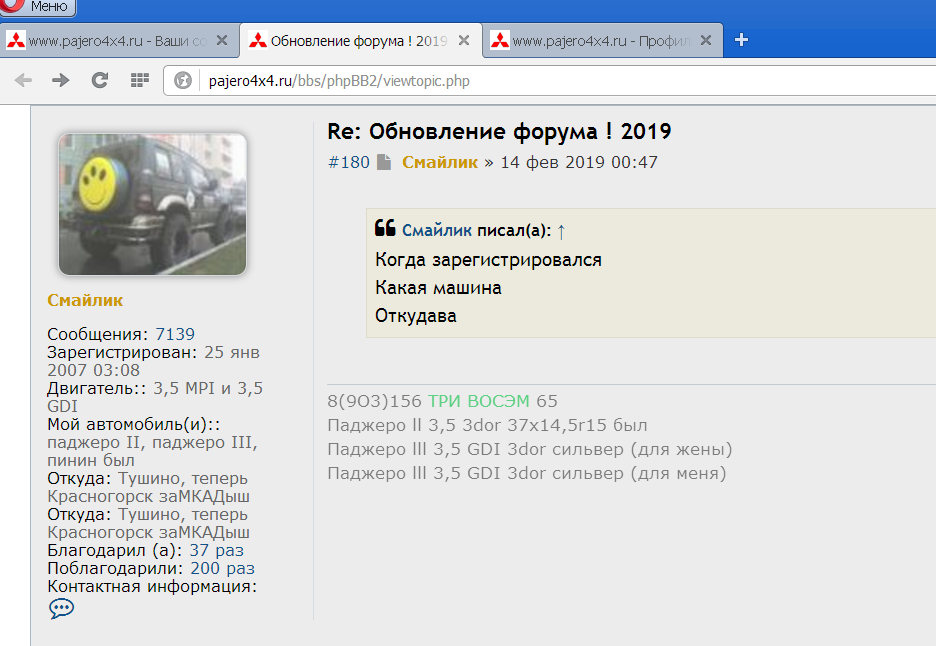Open the 7139 messages count link

coord(175,334)
